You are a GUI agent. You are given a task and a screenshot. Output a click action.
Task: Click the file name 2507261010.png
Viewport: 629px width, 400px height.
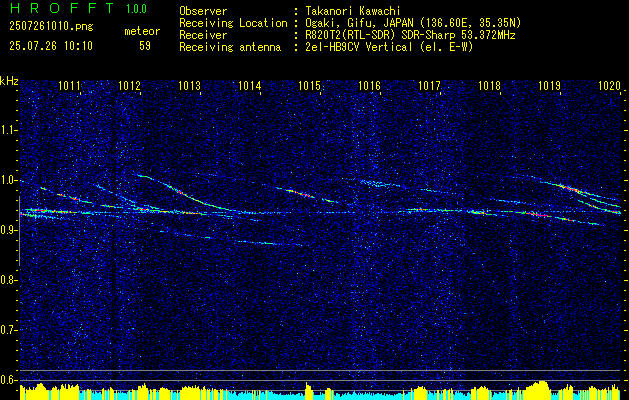pos(51,26)
